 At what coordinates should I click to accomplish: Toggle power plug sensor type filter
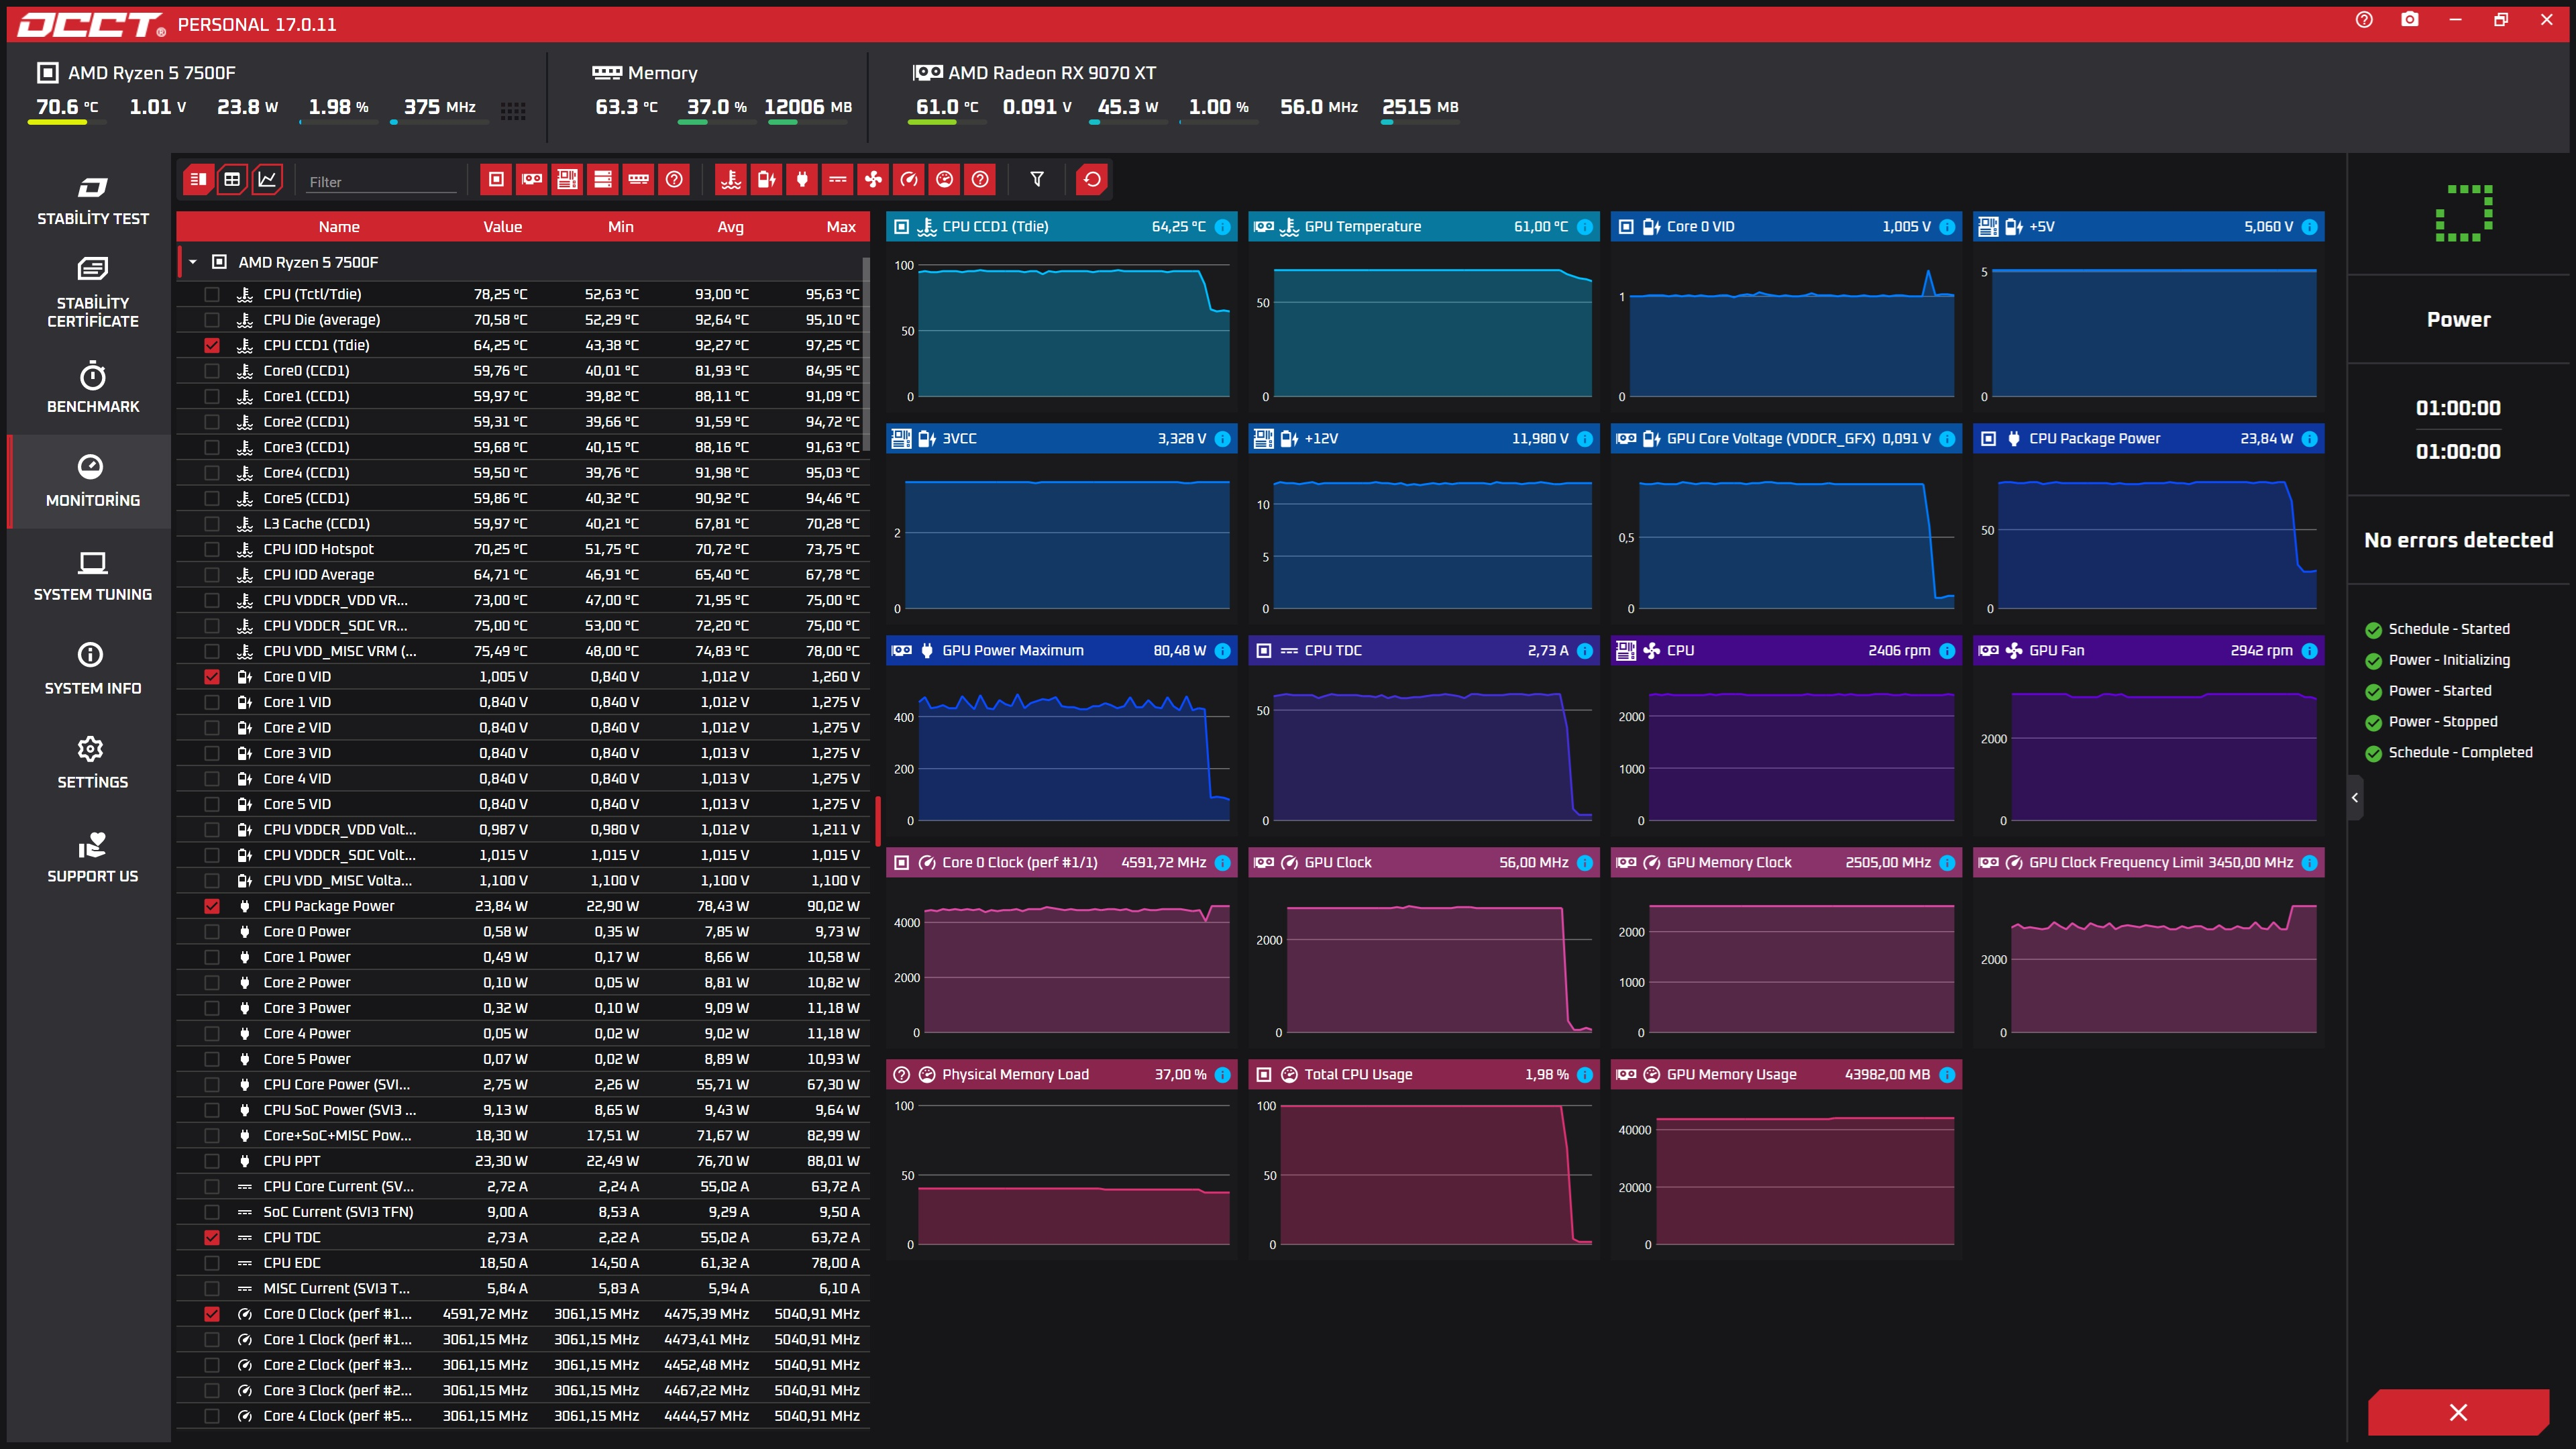[x=802, y=180]
